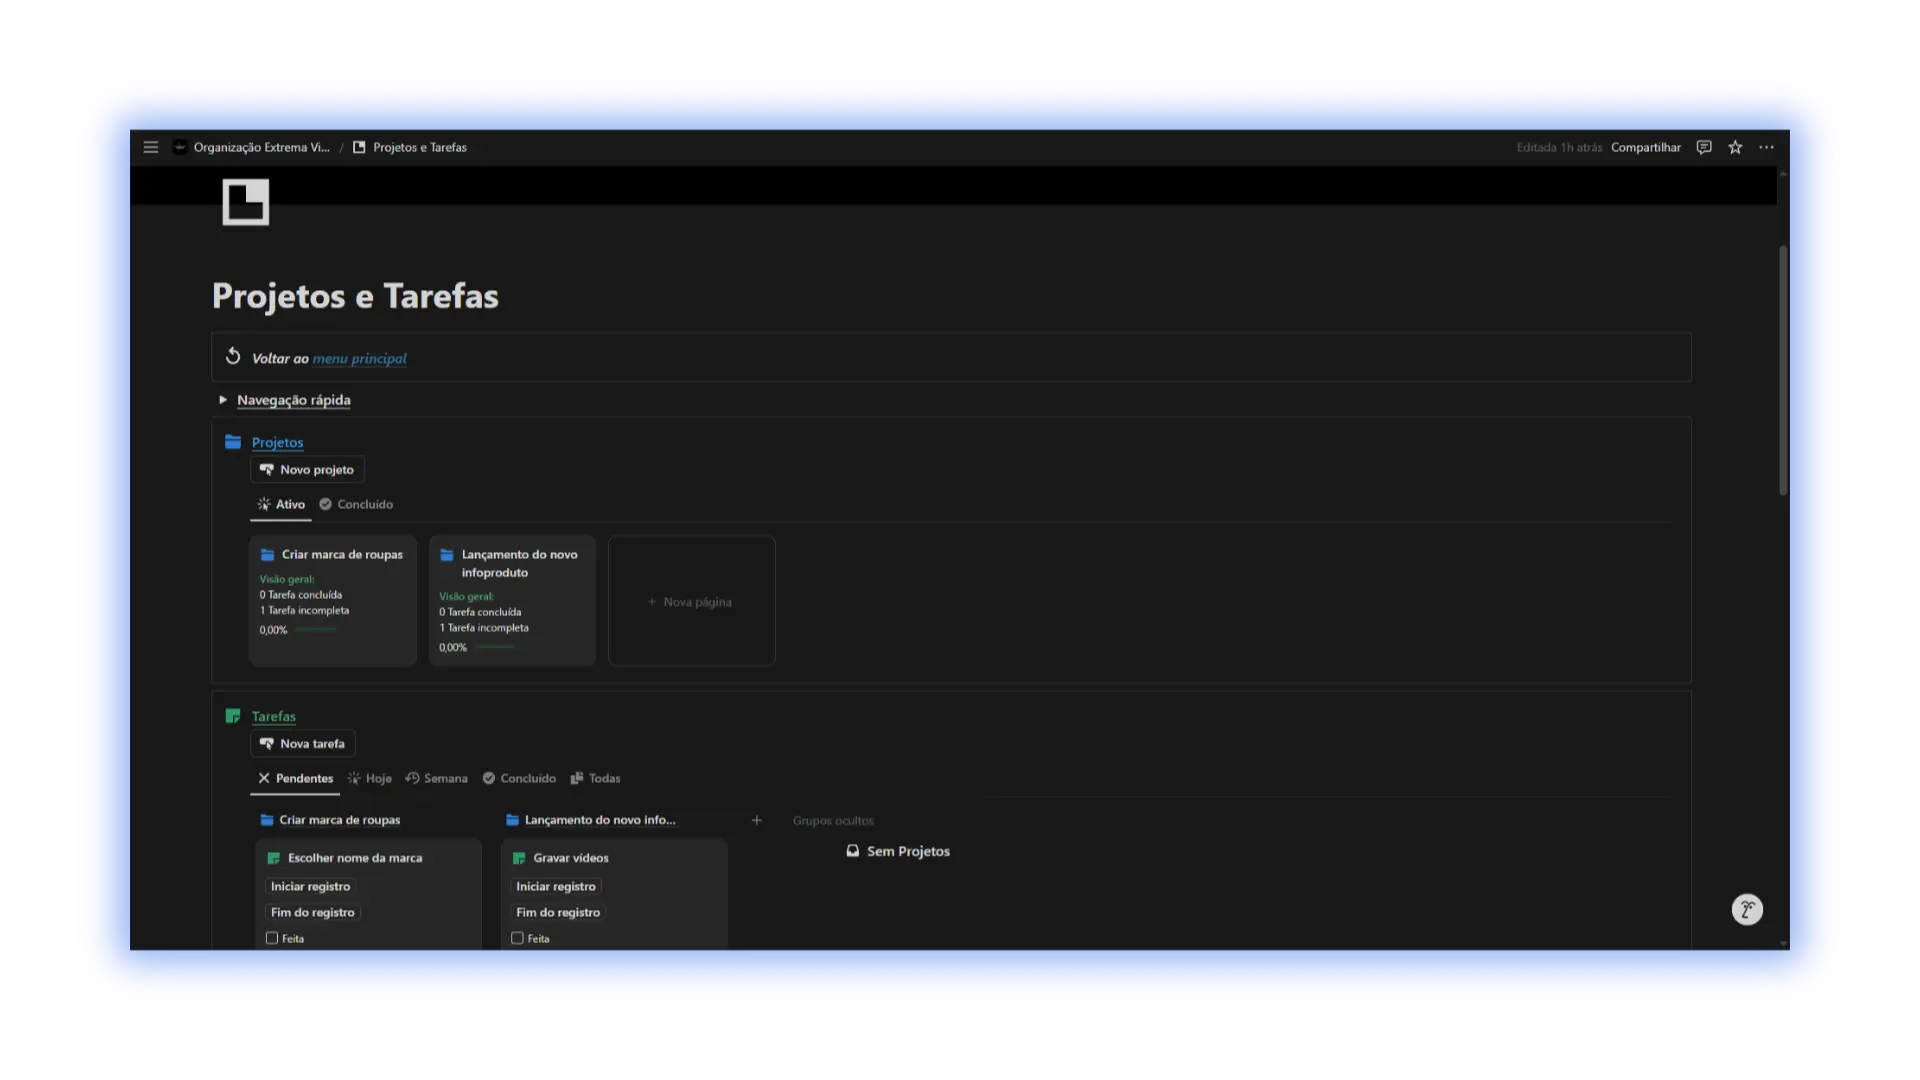Click the progress bar on Lançamento do novo infoproduto card
Viewport: 1920px width, 1080px height.
point(495,647)
